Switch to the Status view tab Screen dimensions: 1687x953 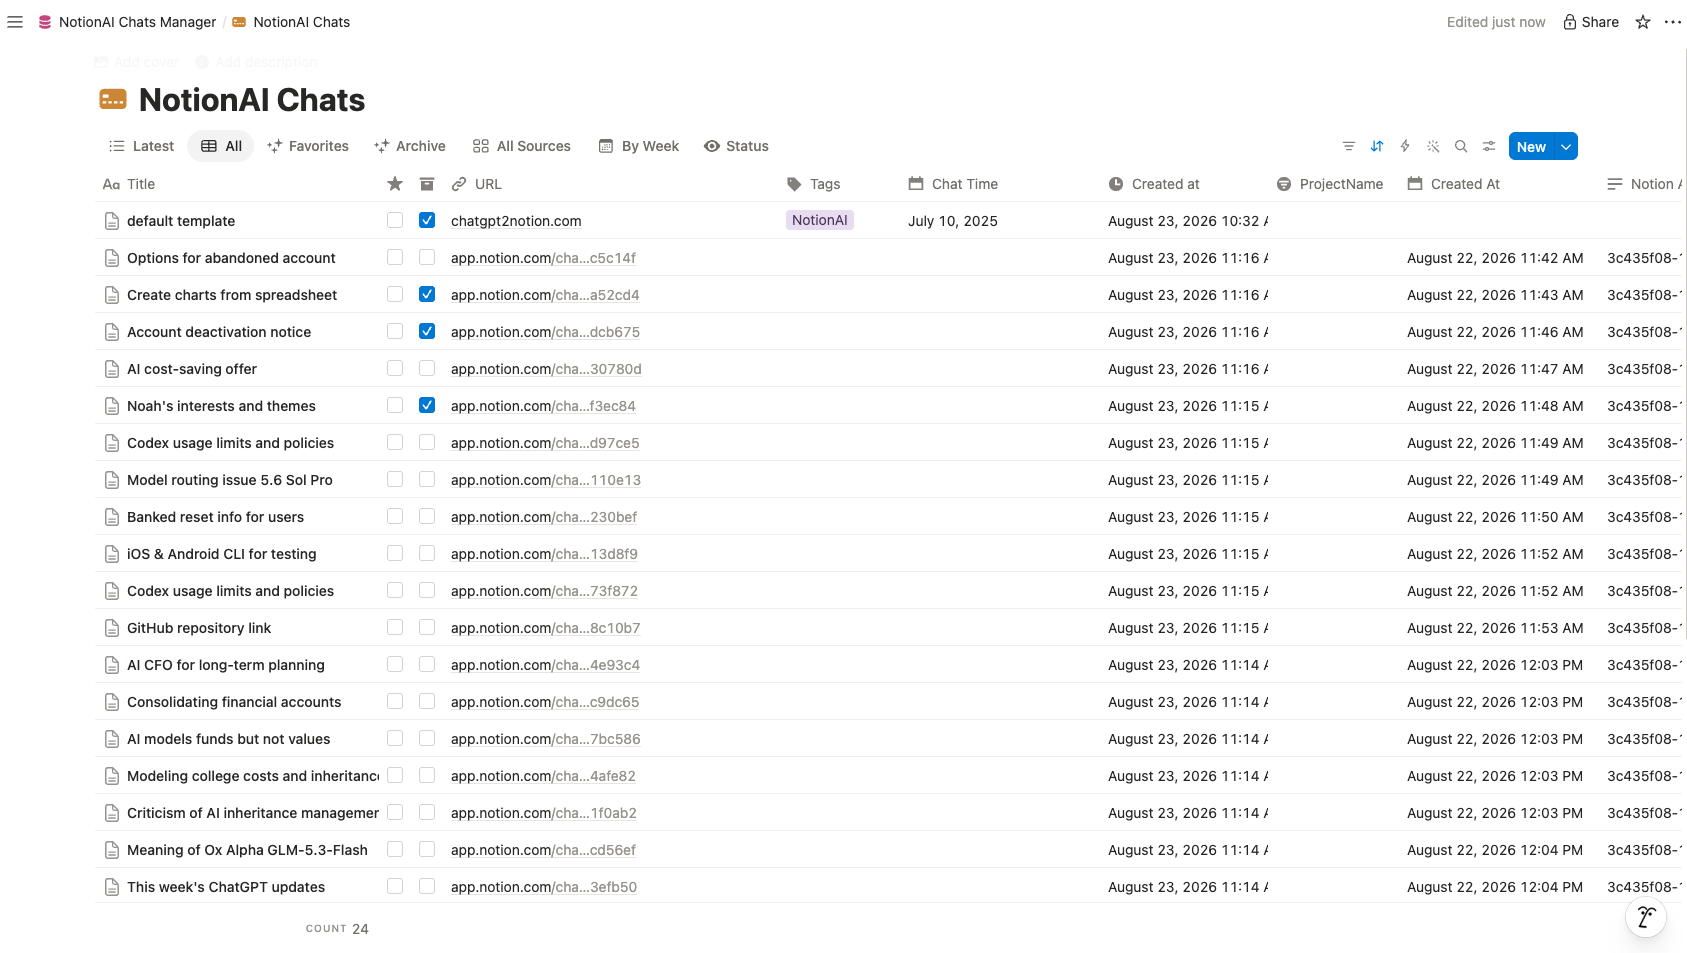tap(737, 146)
